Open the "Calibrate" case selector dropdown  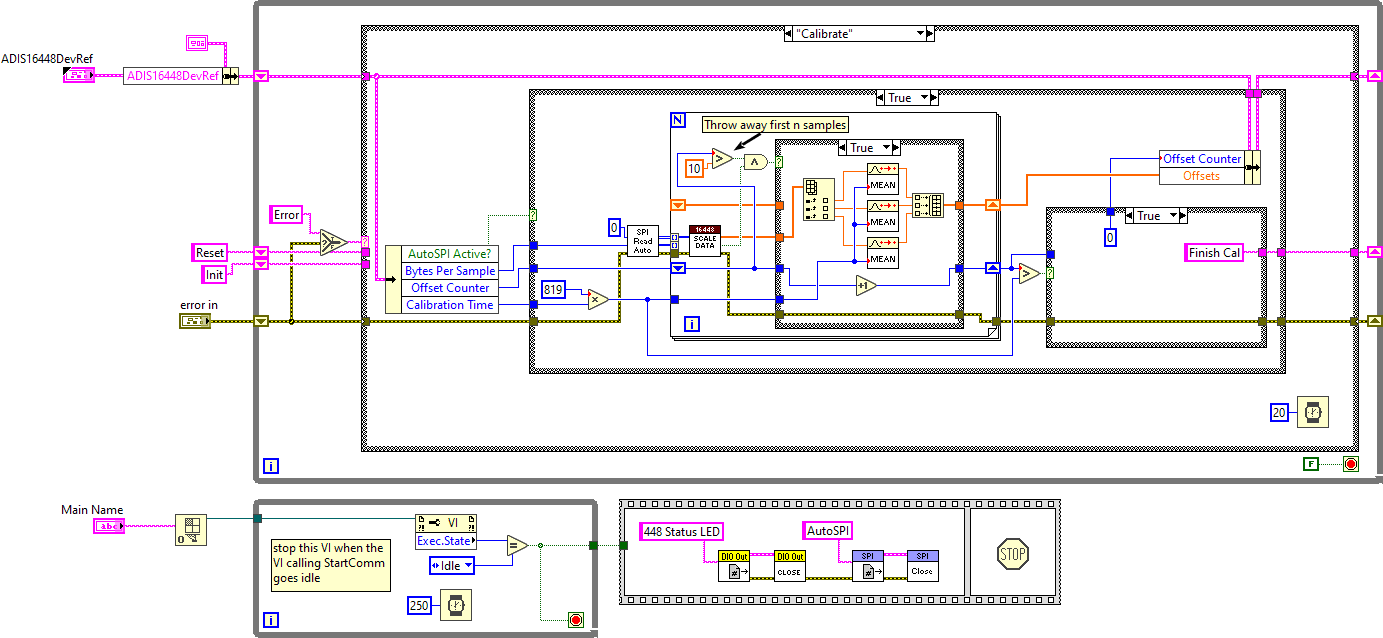[x=923, y=34]
